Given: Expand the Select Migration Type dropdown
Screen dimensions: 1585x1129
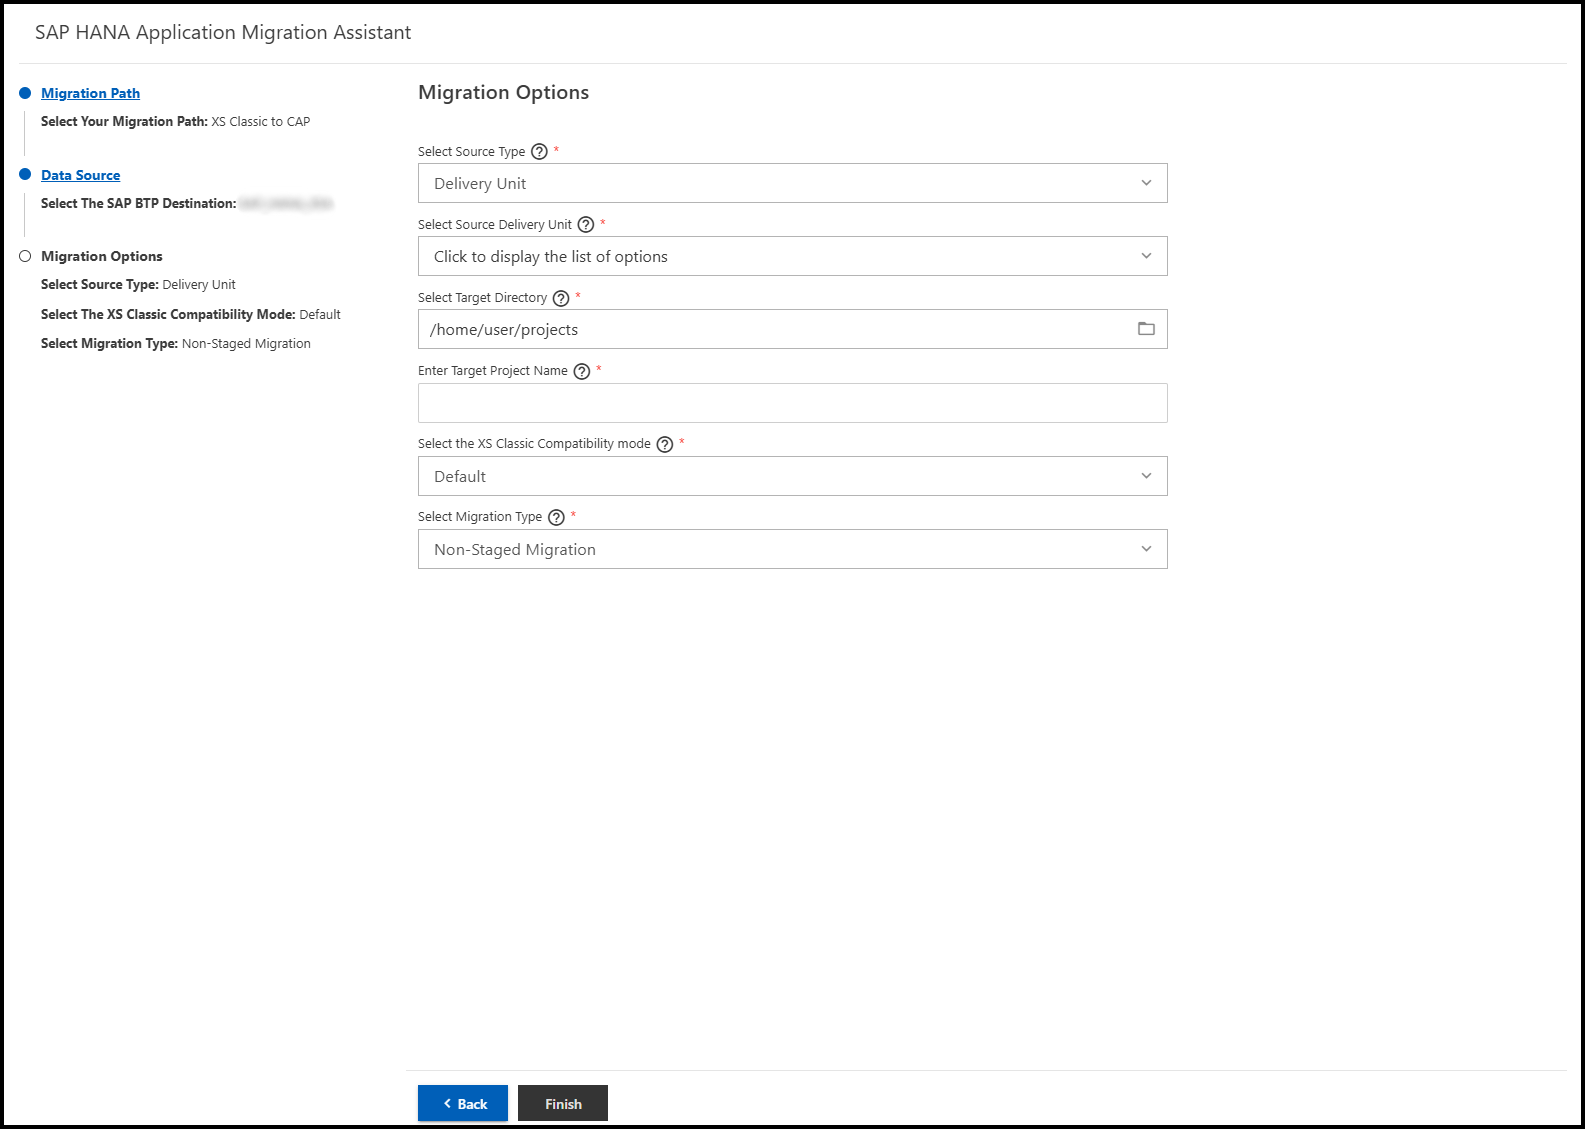Looking at the screenshot, I should 792,549.
